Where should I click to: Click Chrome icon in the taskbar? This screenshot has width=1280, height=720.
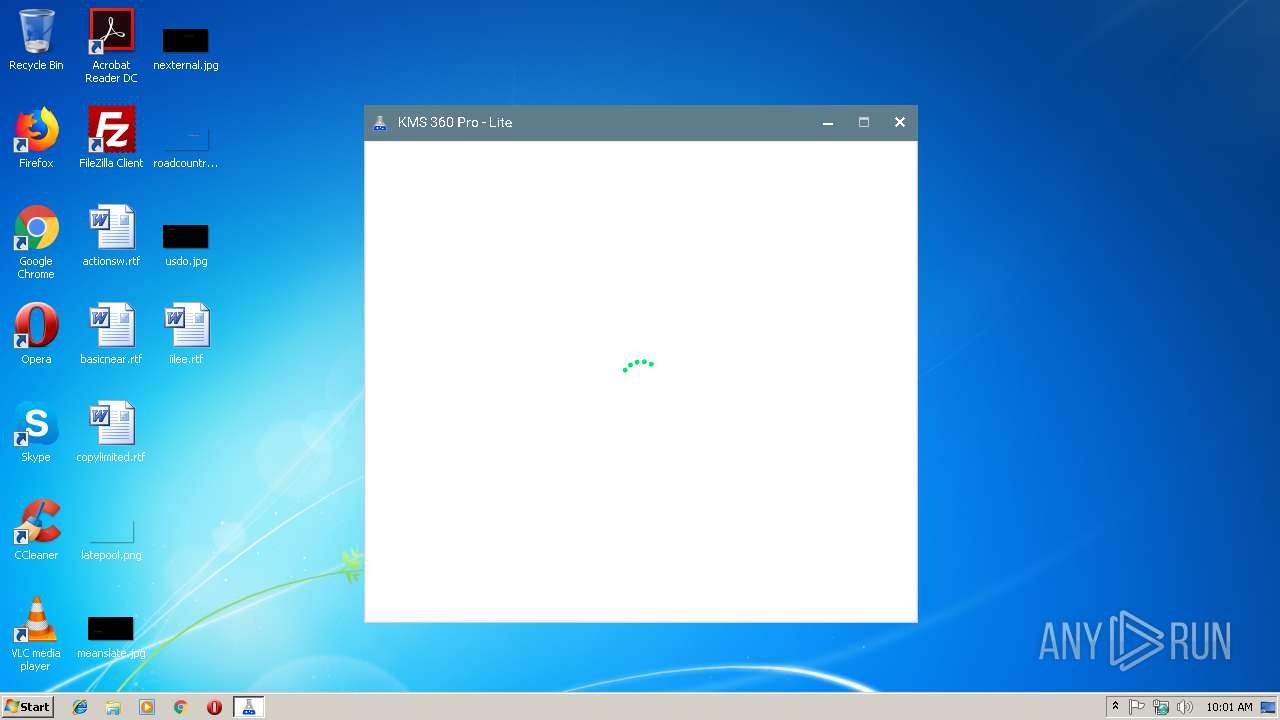(181, 707)
